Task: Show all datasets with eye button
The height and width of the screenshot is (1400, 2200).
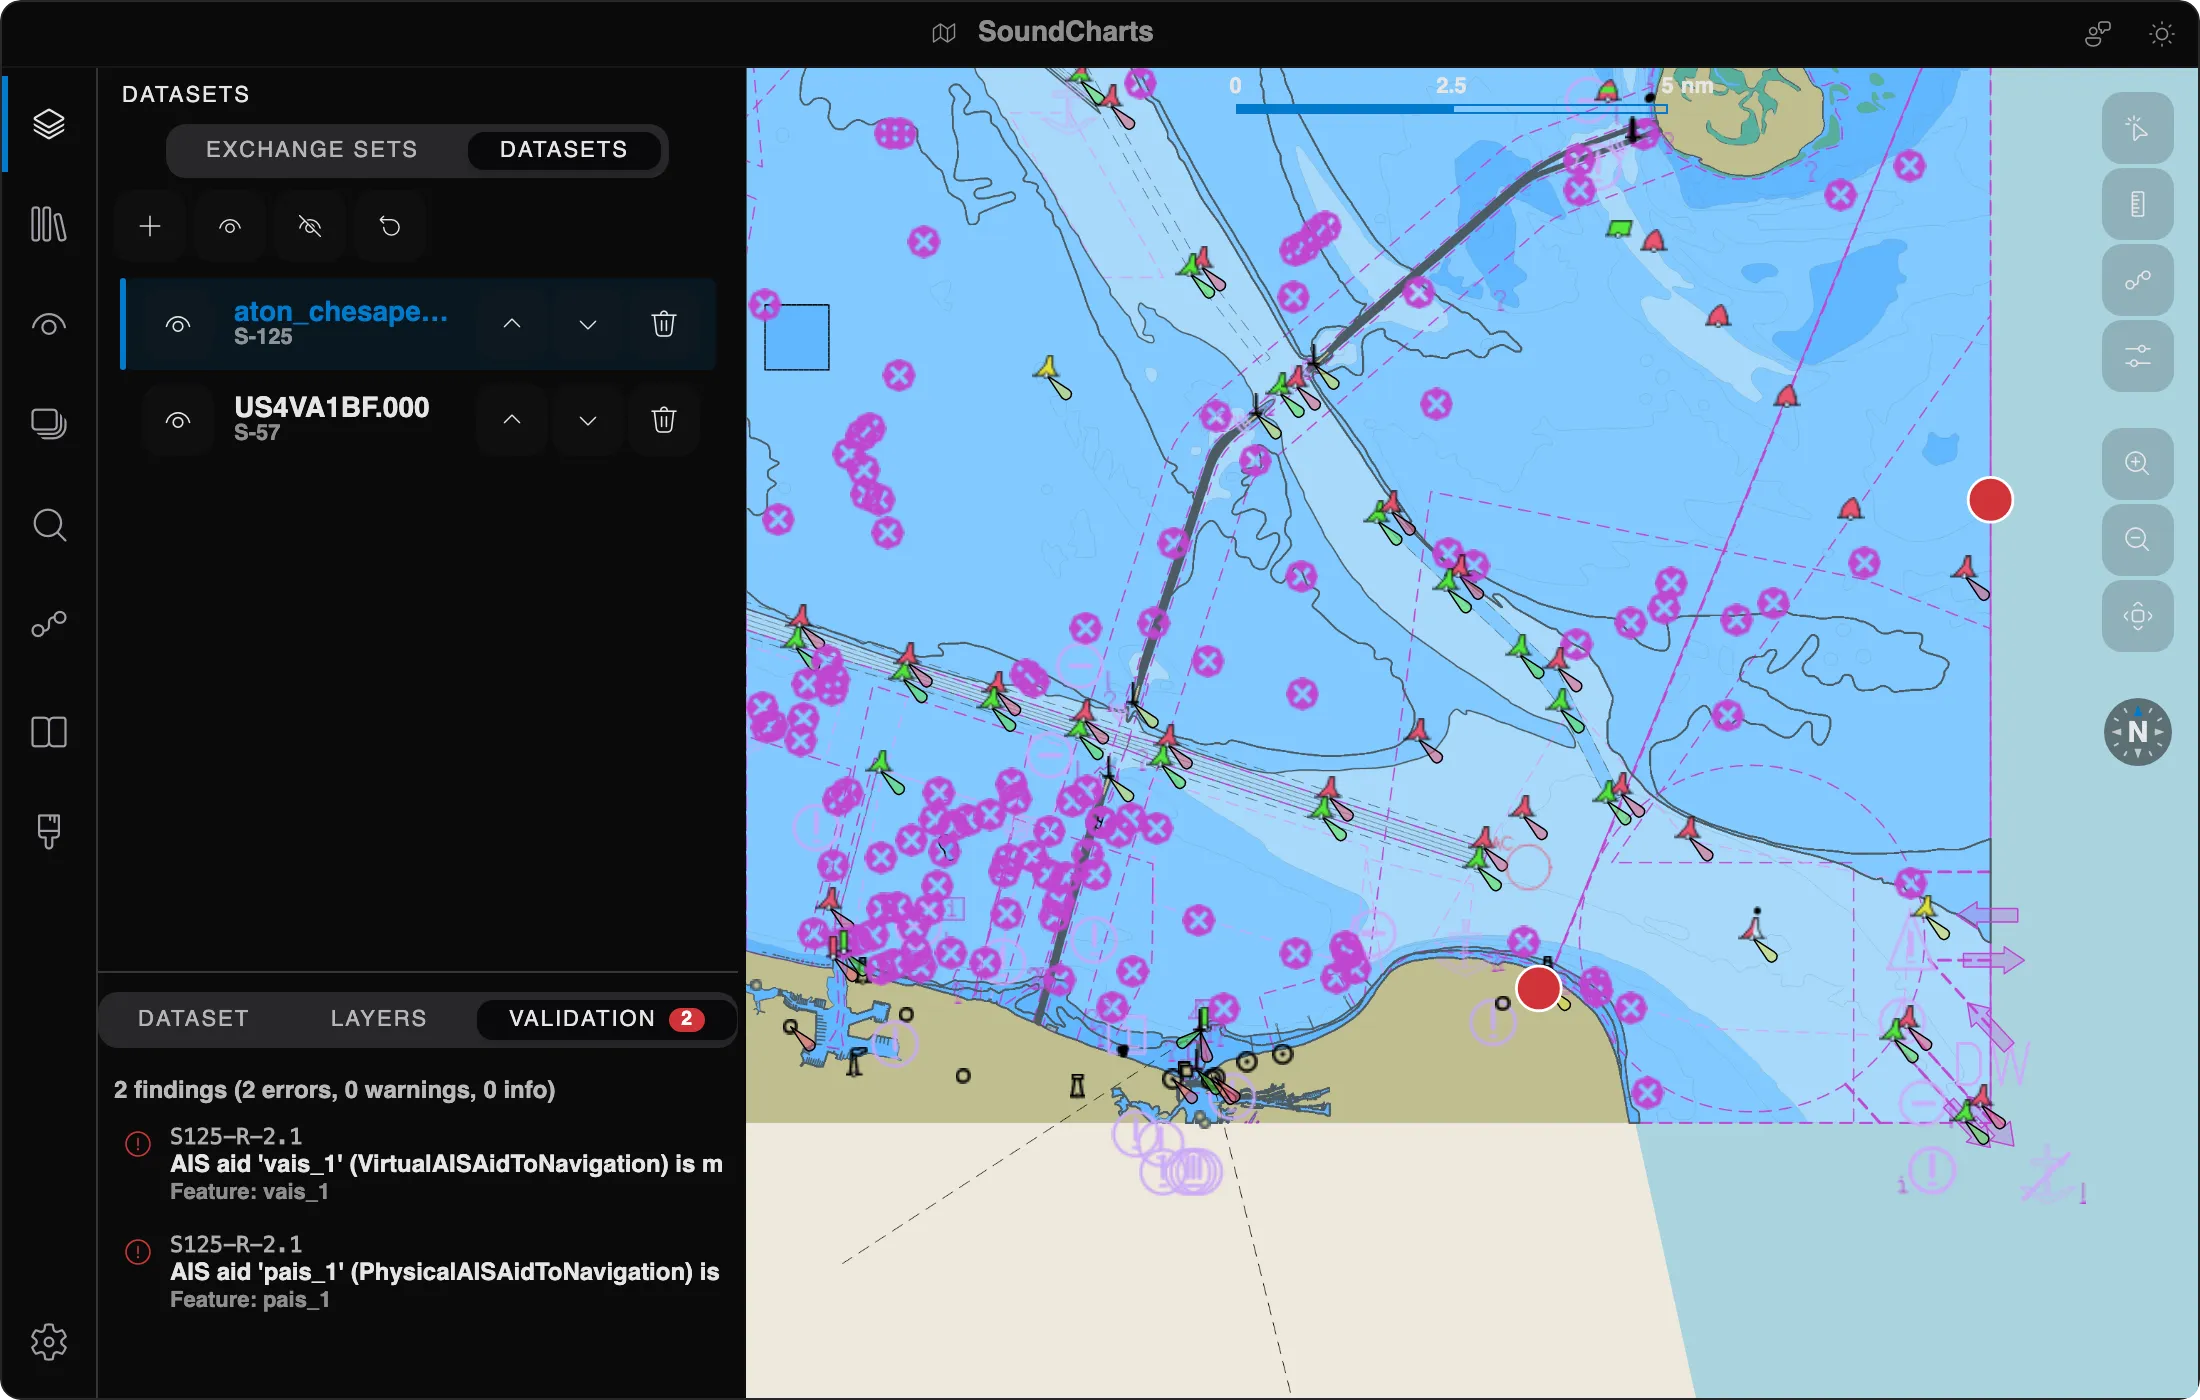Action: coord(230,226)
